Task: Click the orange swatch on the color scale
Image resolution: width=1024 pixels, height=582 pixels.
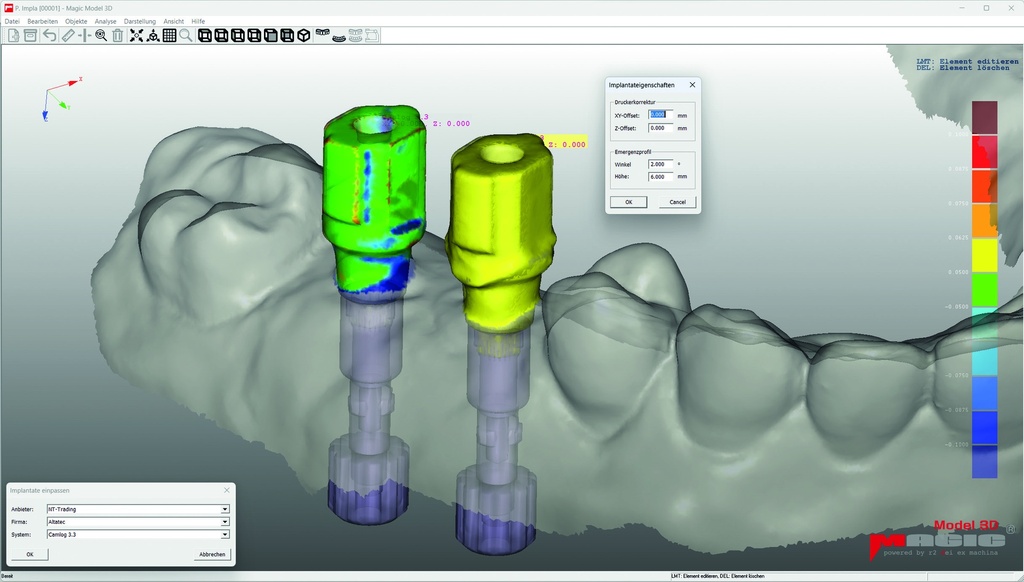Action: [984, 221]
